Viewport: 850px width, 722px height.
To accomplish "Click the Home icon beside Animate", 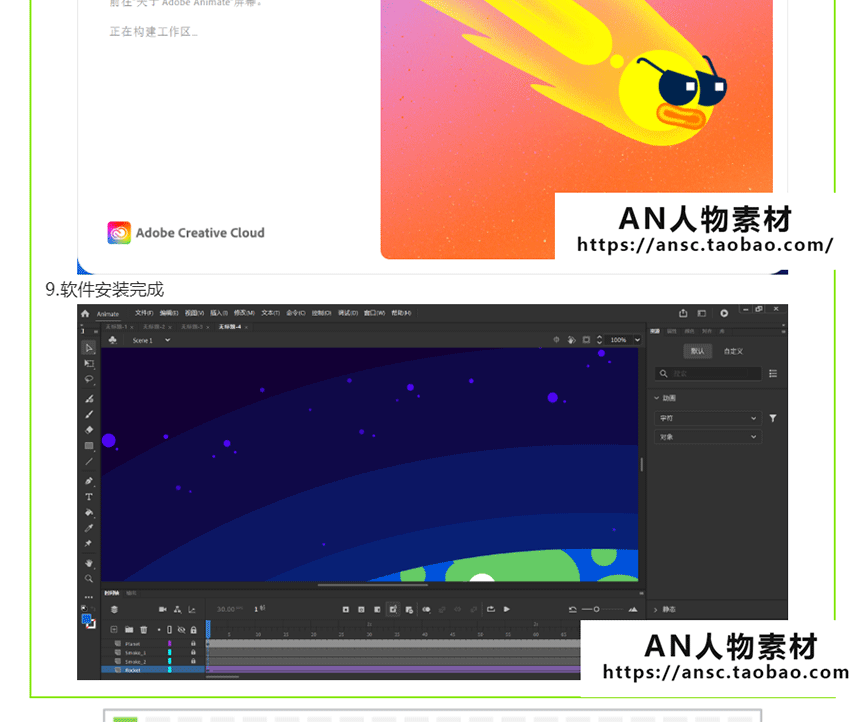I will coord(85,313).
